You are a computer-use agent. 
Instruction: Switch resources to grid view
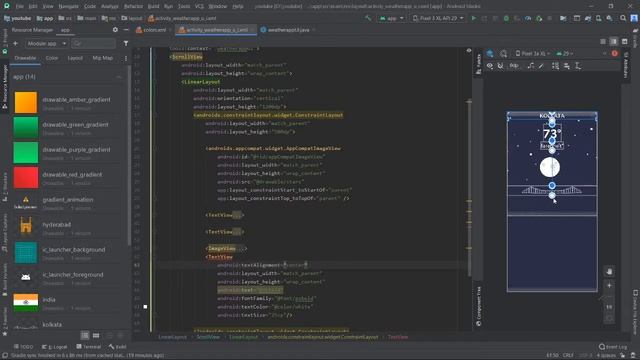[x=96, y=336]
